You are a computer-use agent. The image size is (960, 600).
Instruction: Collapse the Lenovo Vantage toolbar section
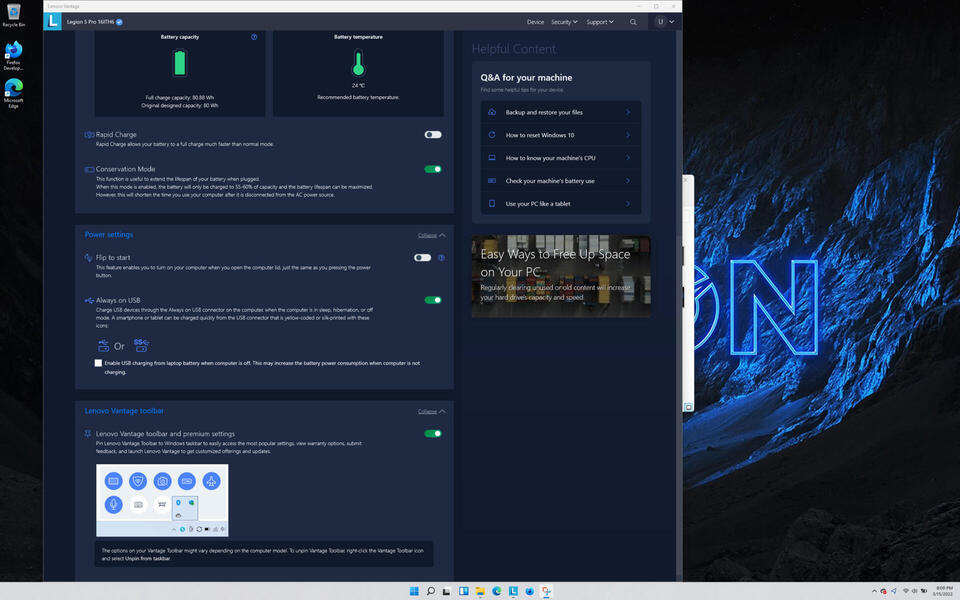[x=432, y=411]
